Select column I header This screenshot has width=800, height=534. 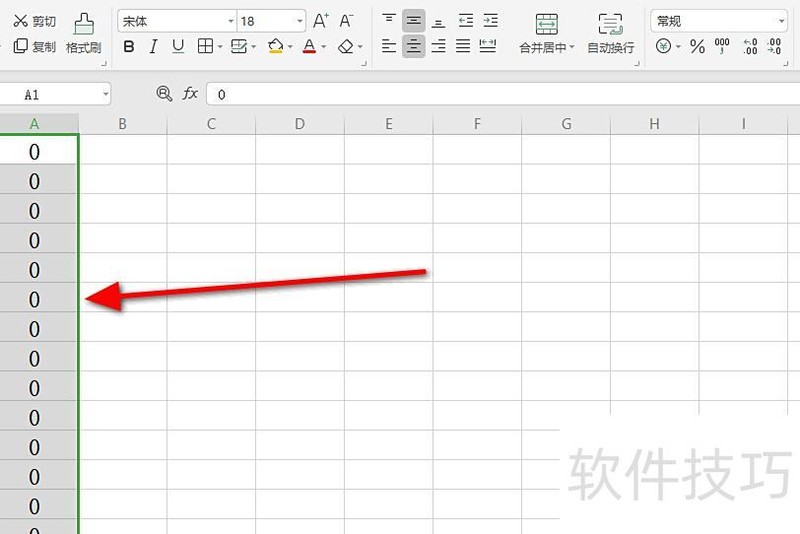tap(743, 124)
